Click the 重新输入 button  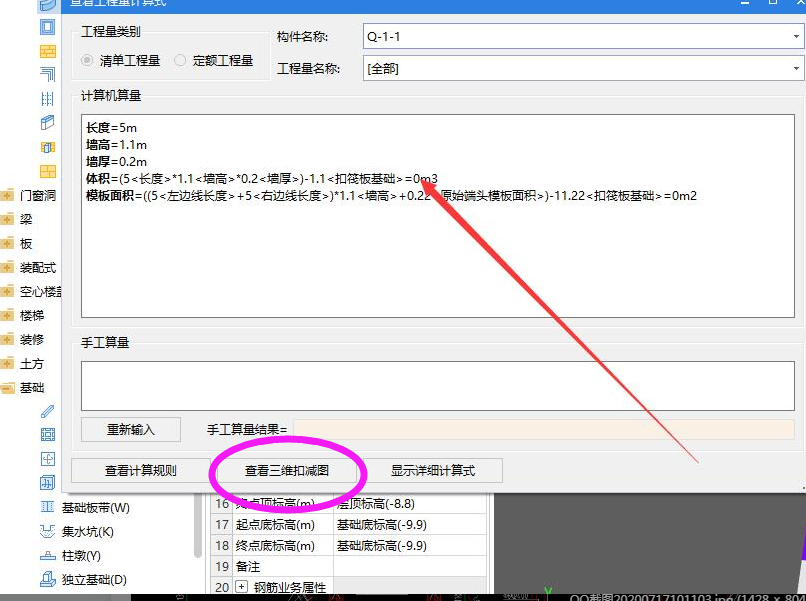[131, 429]
